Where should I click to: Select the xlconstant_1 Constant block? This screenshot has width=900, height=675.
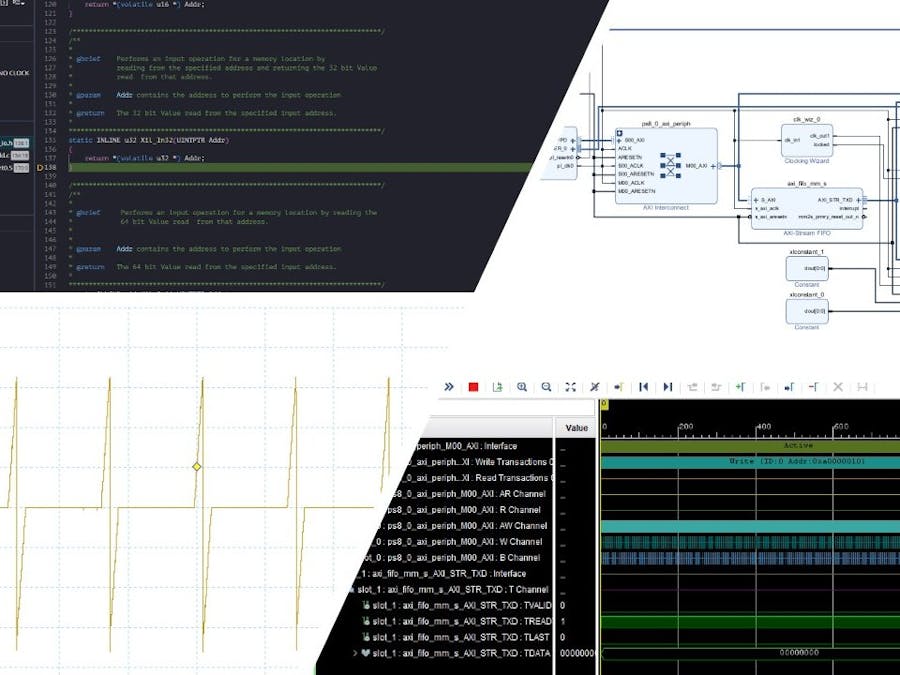point(807,268)
